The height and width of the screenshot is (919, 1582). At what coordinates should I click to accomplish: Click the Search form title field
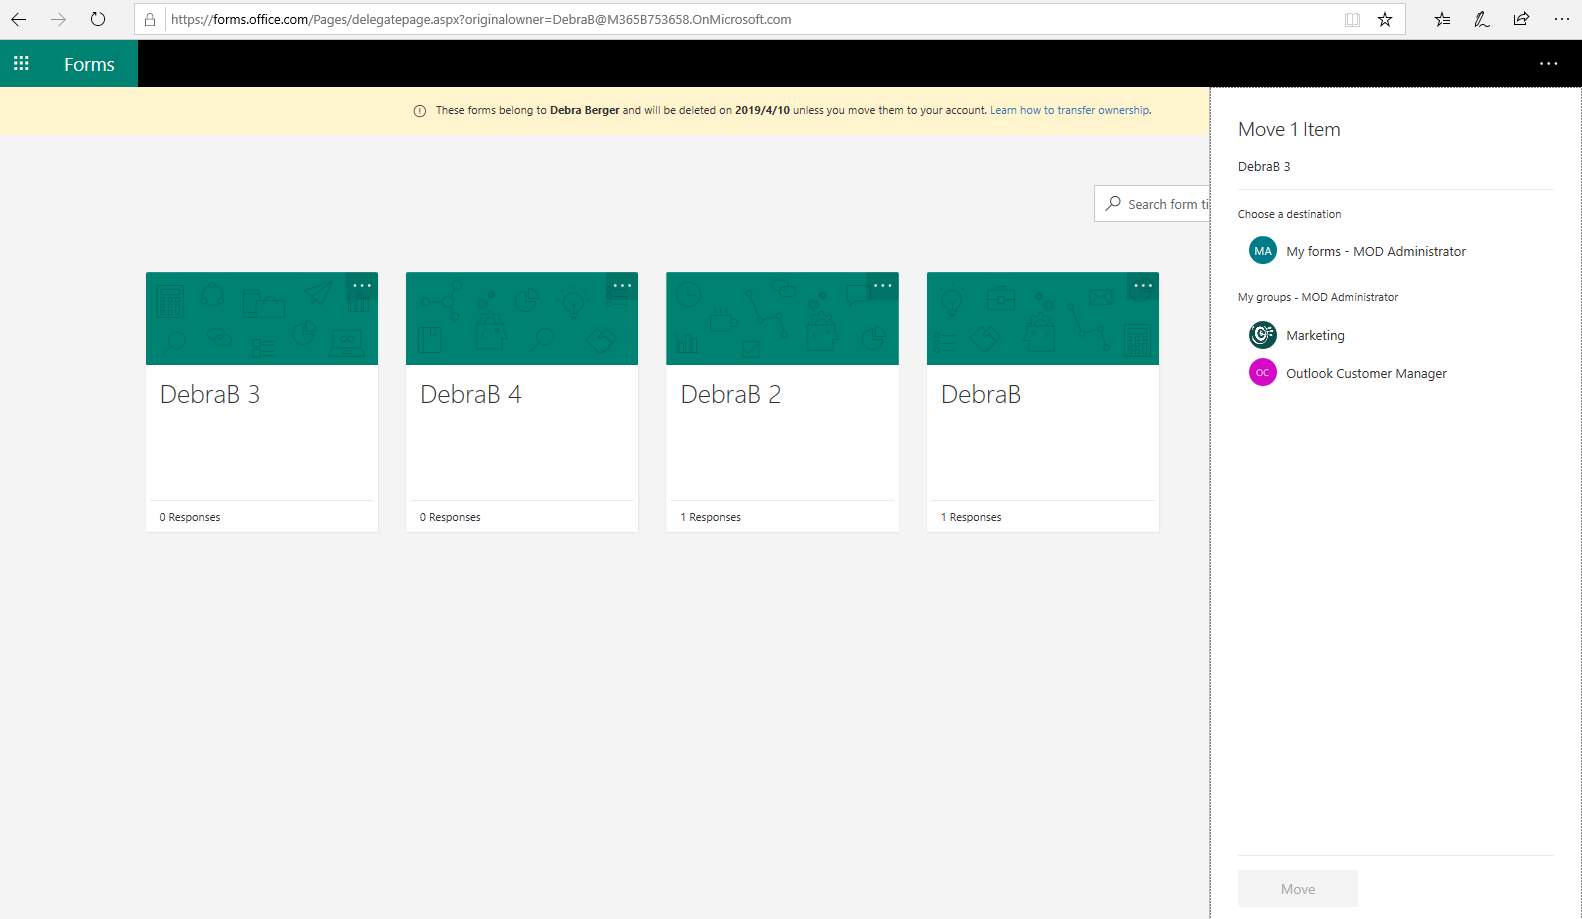click(x=1152, y=204)
